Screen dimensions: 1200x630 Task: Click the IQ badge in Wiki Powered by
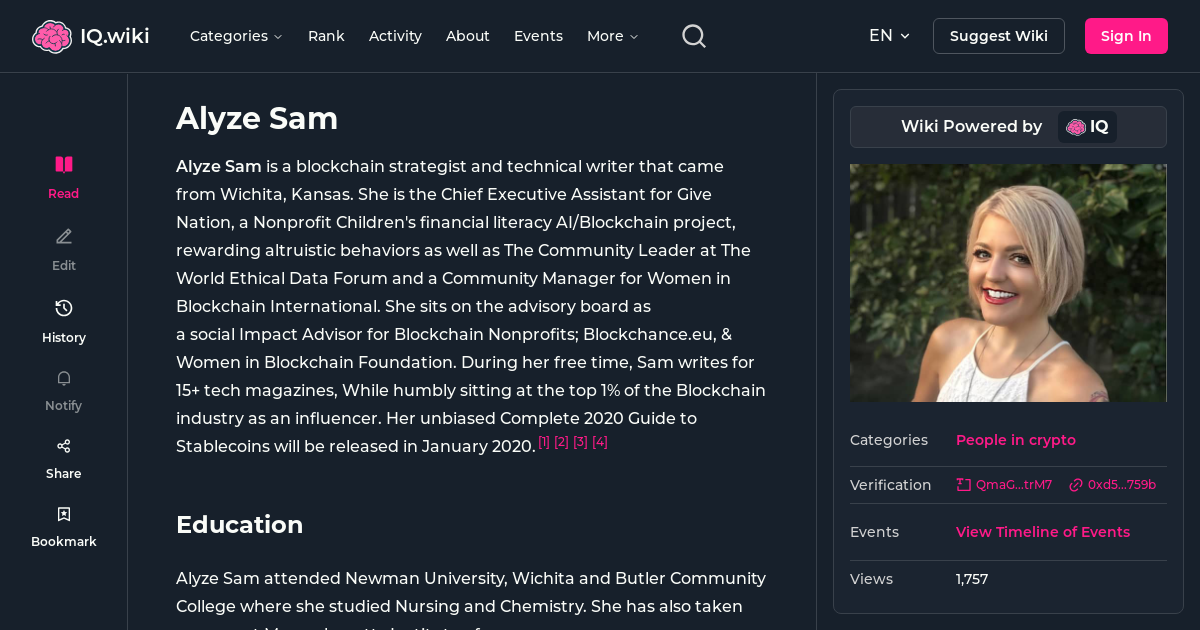tap(1087, 127)
